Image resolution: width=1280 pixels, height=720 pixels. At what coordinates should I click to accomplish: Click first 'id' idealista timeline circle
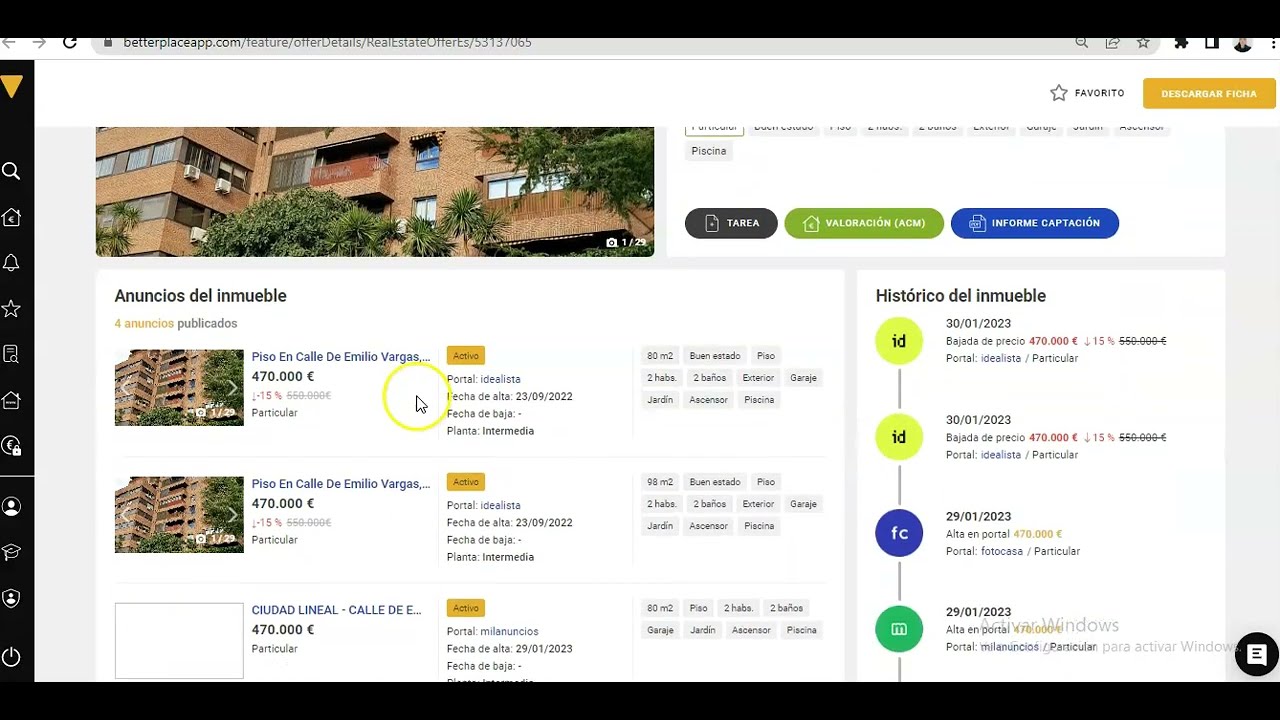tap(899, 341)
